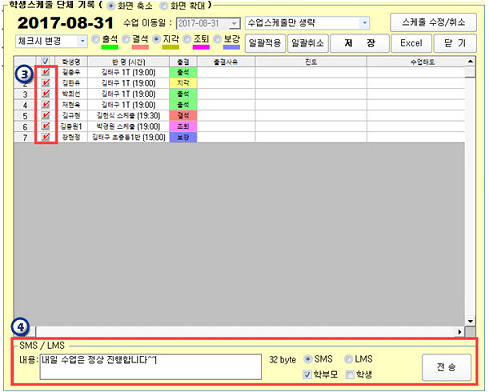The height and width of the screenshot is (392, 489).
Task: Select the 화면 확대 radio option
Action: tap(163, 6)
